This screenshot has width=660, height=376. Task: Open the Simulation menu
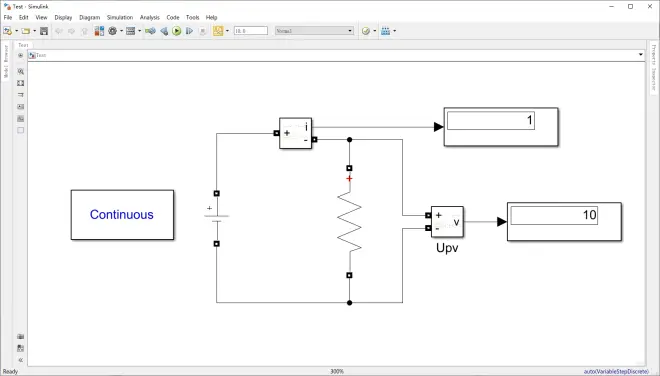click(120, 17)
